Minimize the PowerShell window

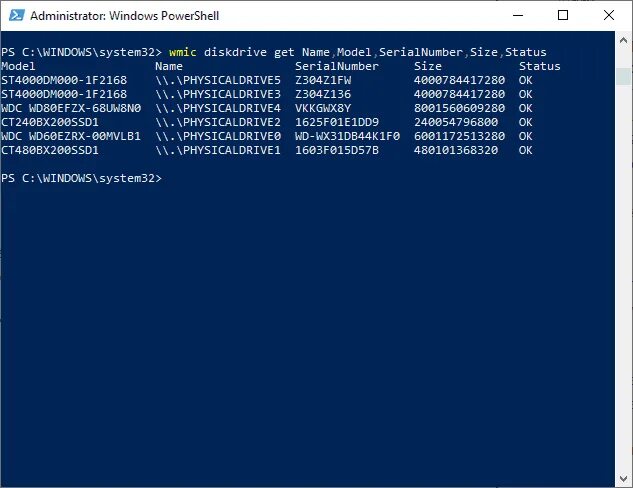(517, 16)
